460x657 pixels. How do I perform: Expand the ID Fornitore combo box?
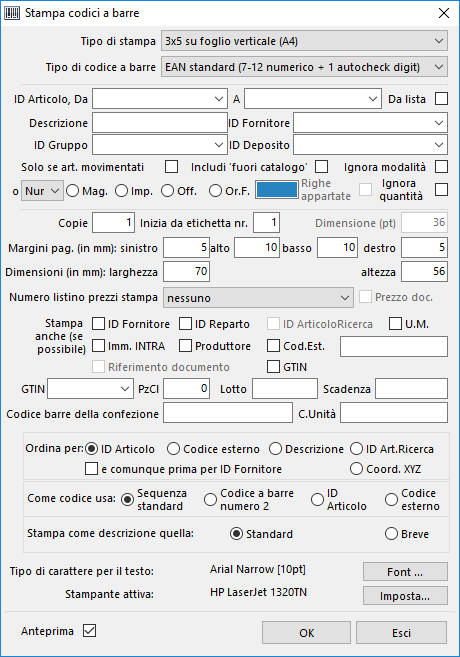[x=370, y=123]
